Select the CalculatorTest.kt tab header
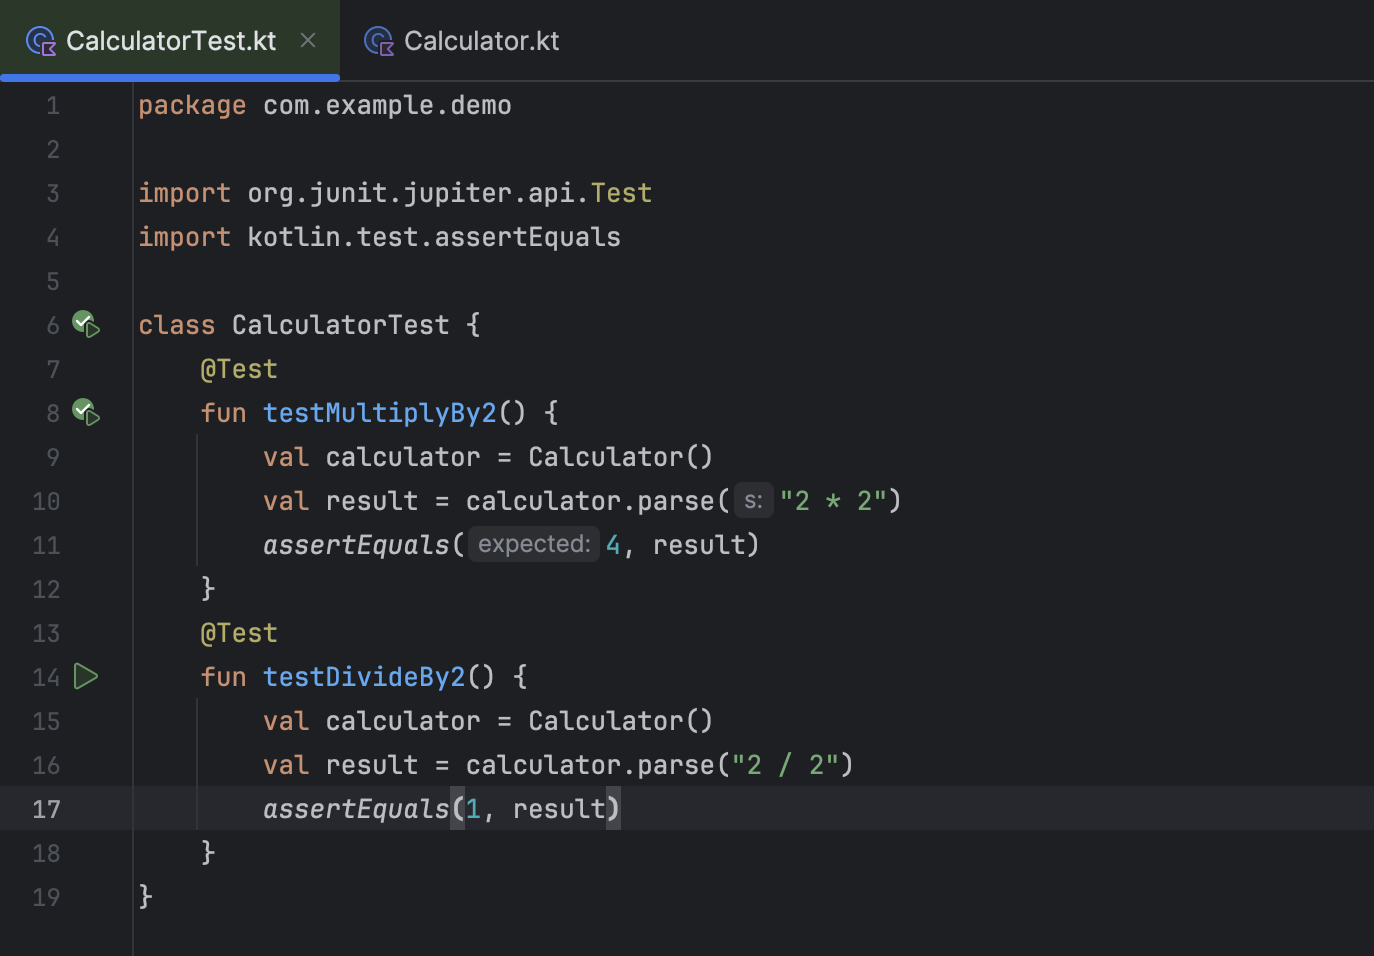The image size is (1374, 956). (170, 40)
